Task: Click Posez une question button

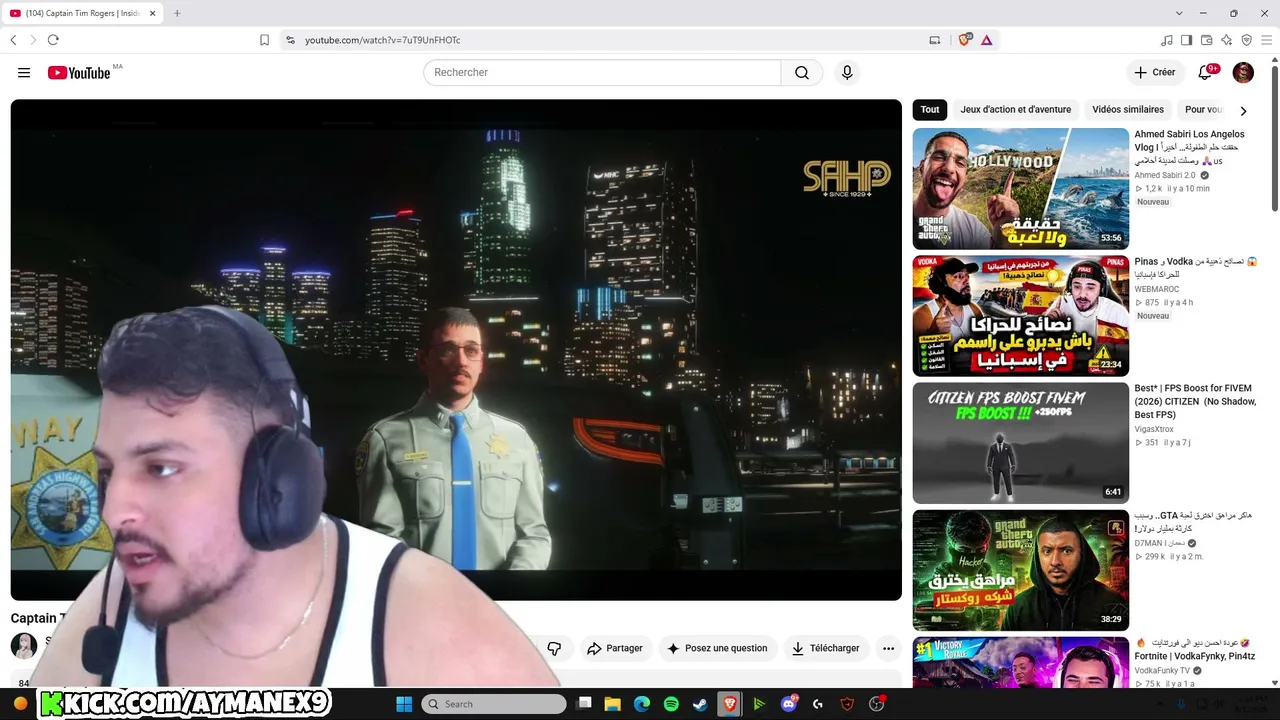Action: pyautogui.click(x=718, y=648)
